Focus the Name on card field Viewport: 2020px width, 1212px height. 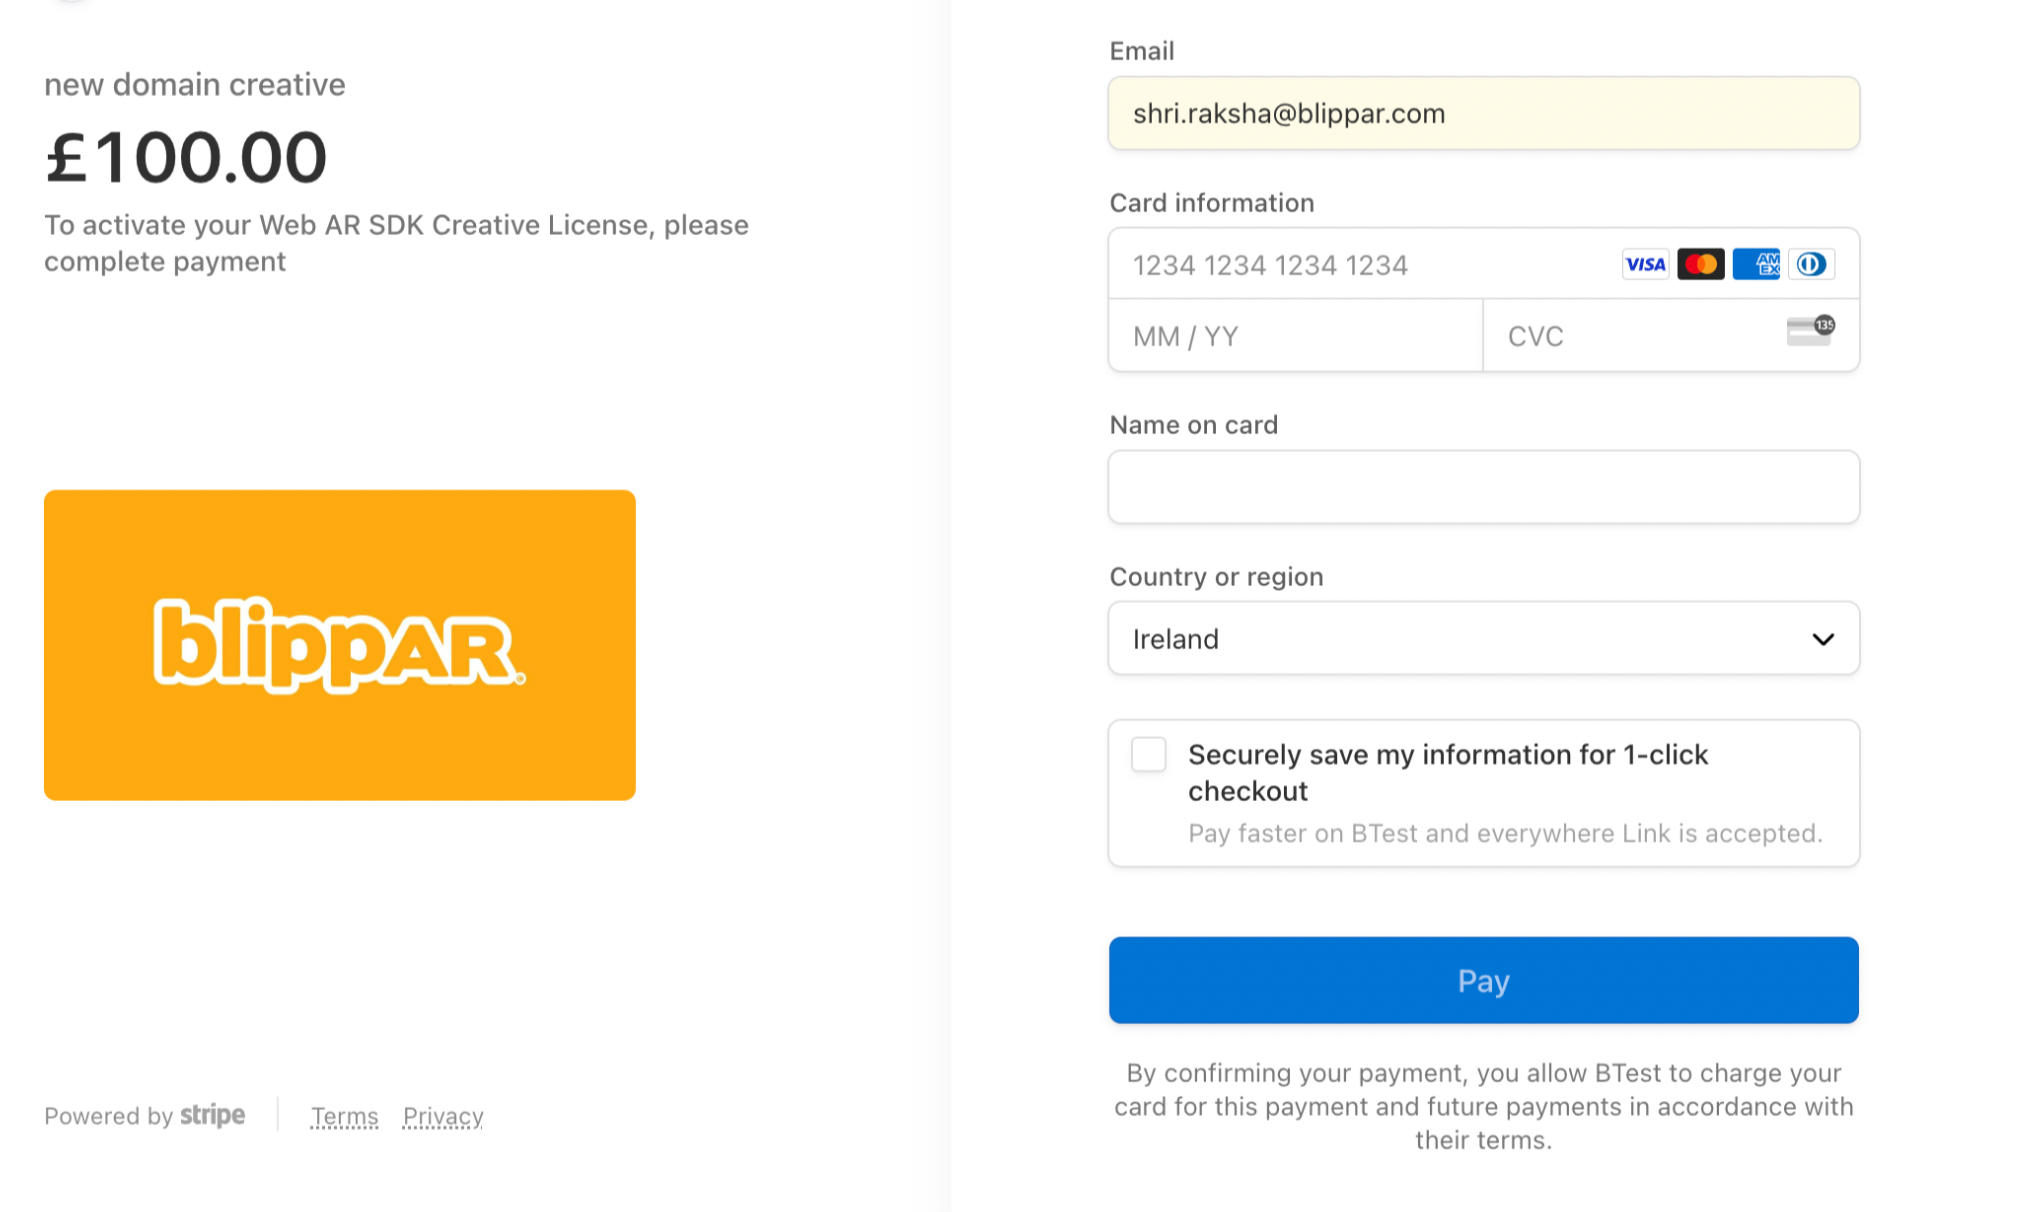[1483, 487]
